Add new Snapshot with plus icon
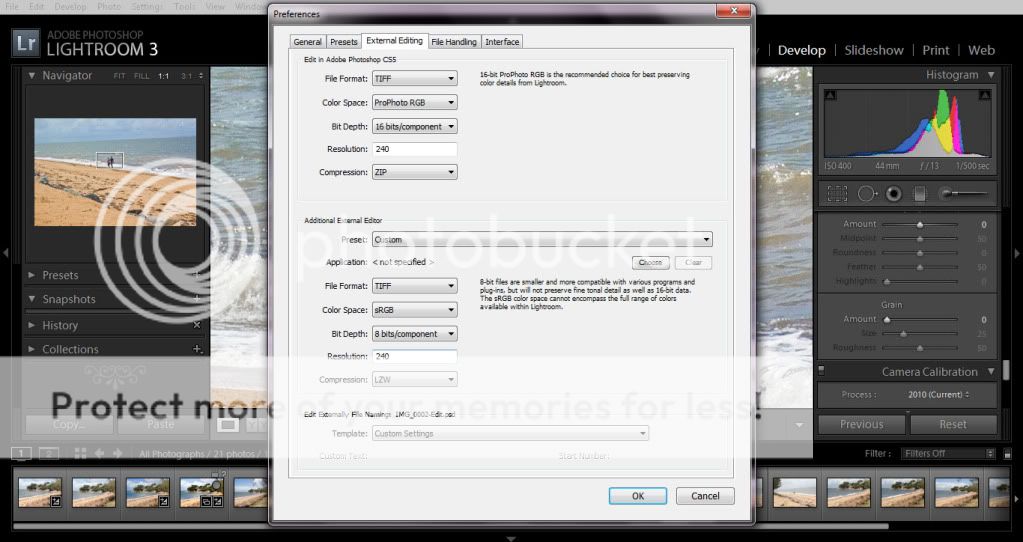This screenshot has height=542, width=1023. coord(197,299)
